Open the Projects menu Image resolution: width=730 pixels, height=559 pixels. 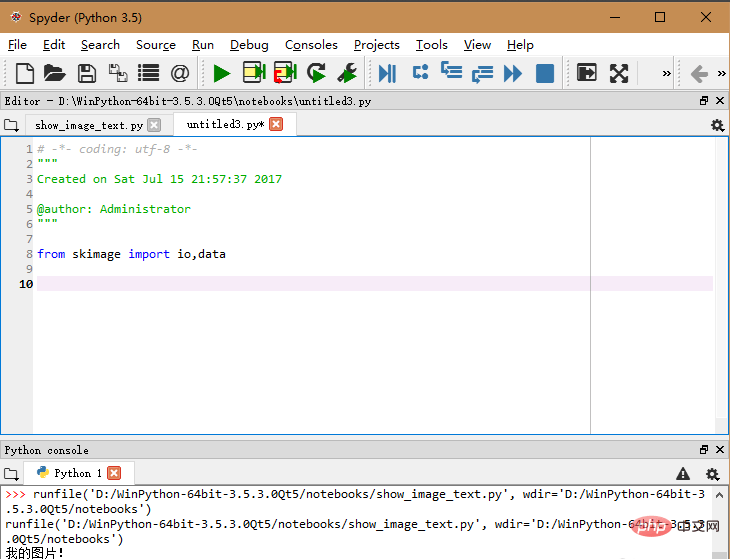(377, 45)
